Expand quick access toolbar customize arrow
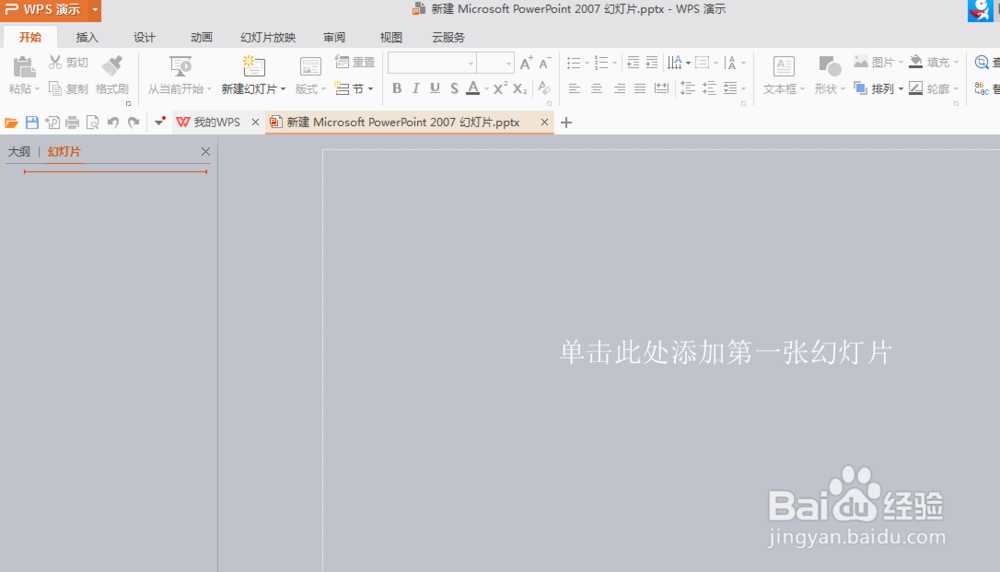This screenshot has width=1000, height=572. point(159,121)
